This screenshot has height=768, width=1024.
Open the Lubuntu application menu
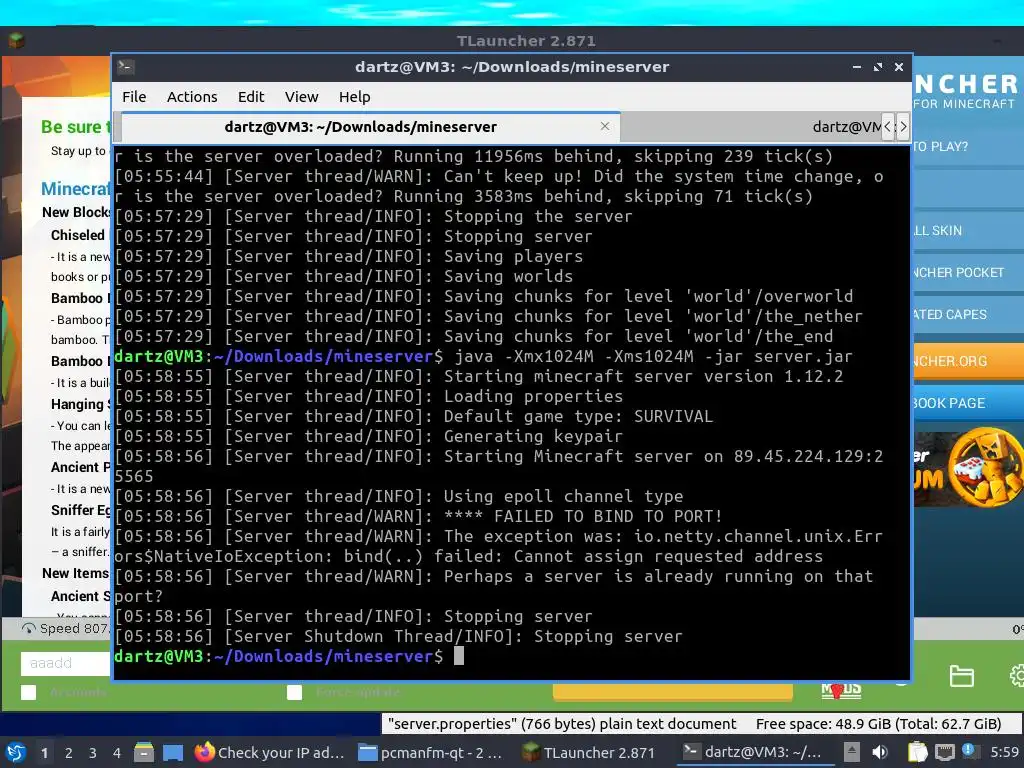pyautogui.click(x=16, y=752)
